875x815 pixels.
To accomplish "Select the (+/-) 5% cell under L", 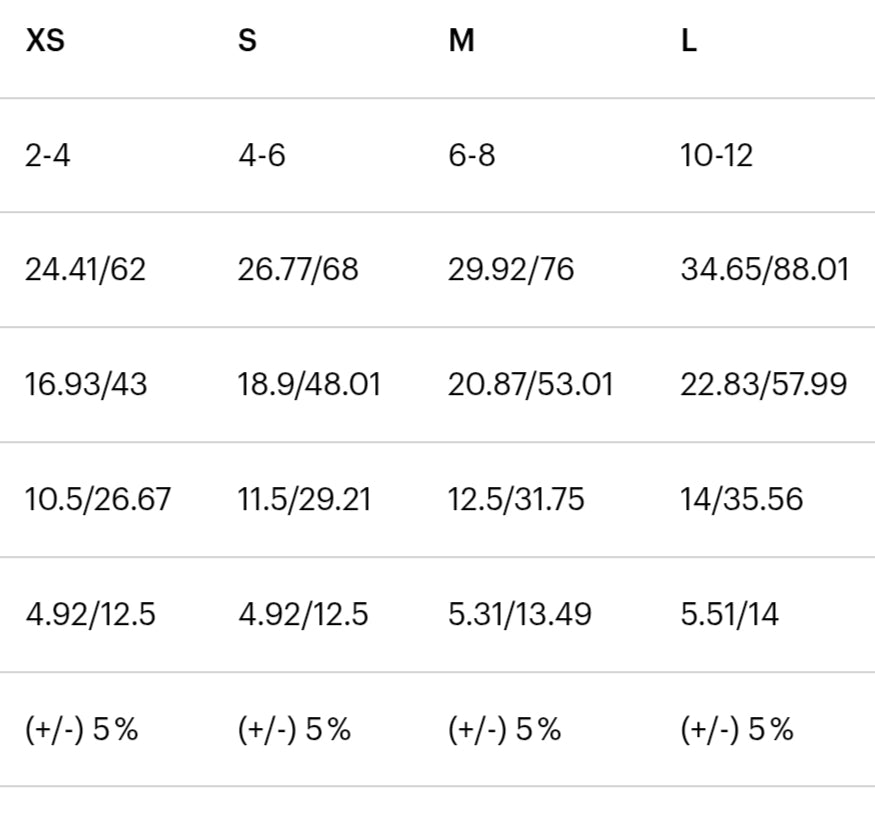I will click(x=737, y=729).
